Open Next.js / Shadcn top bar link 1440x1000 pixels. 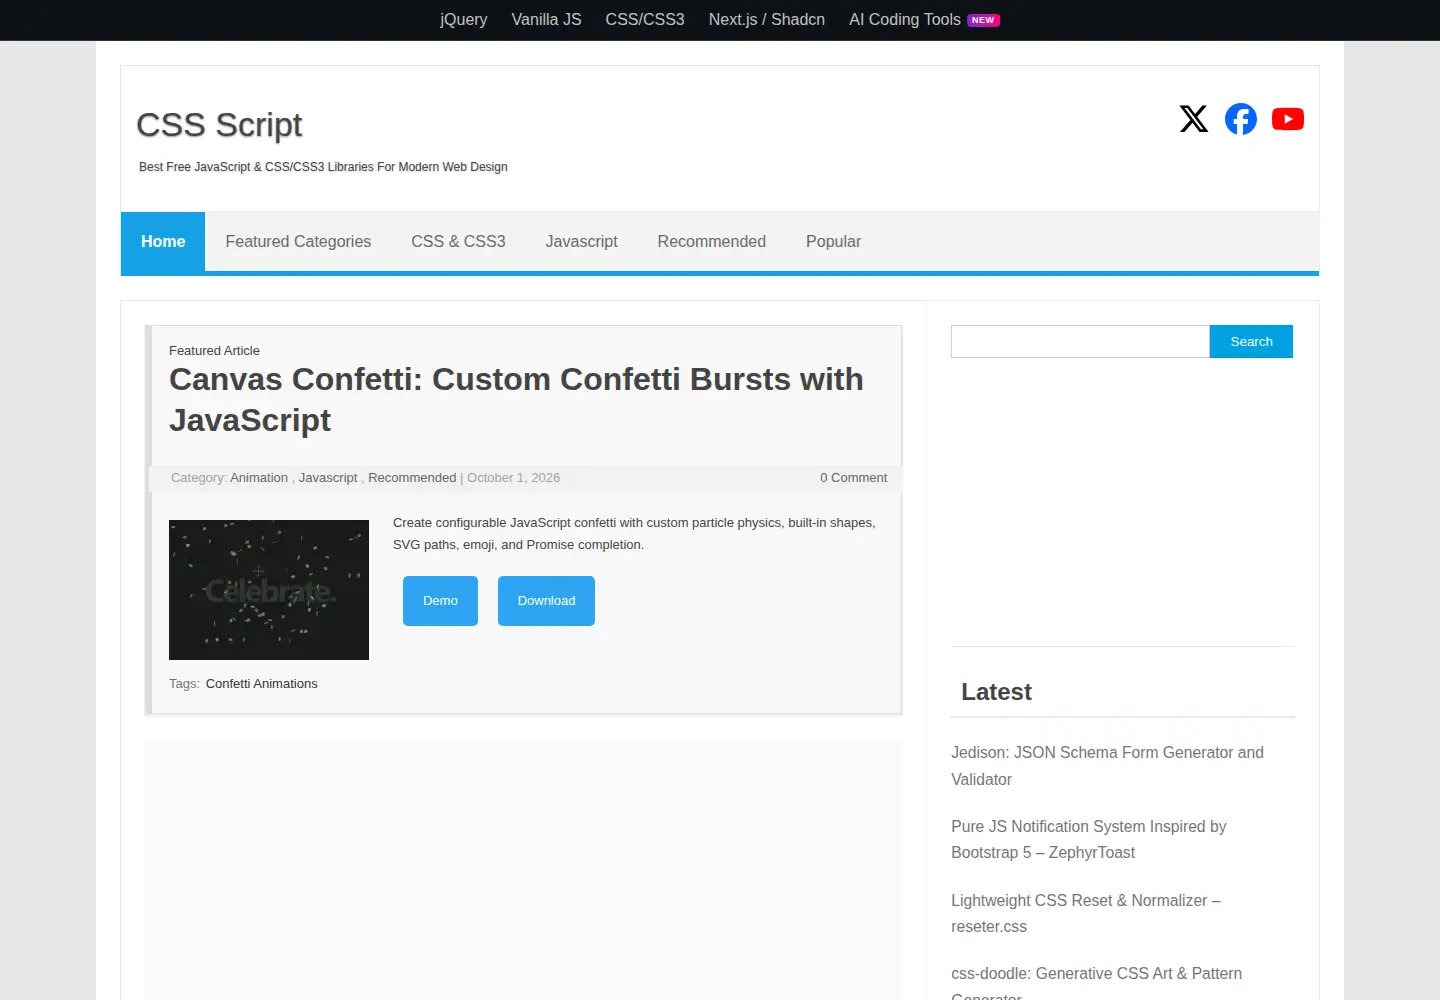(767, 19)
